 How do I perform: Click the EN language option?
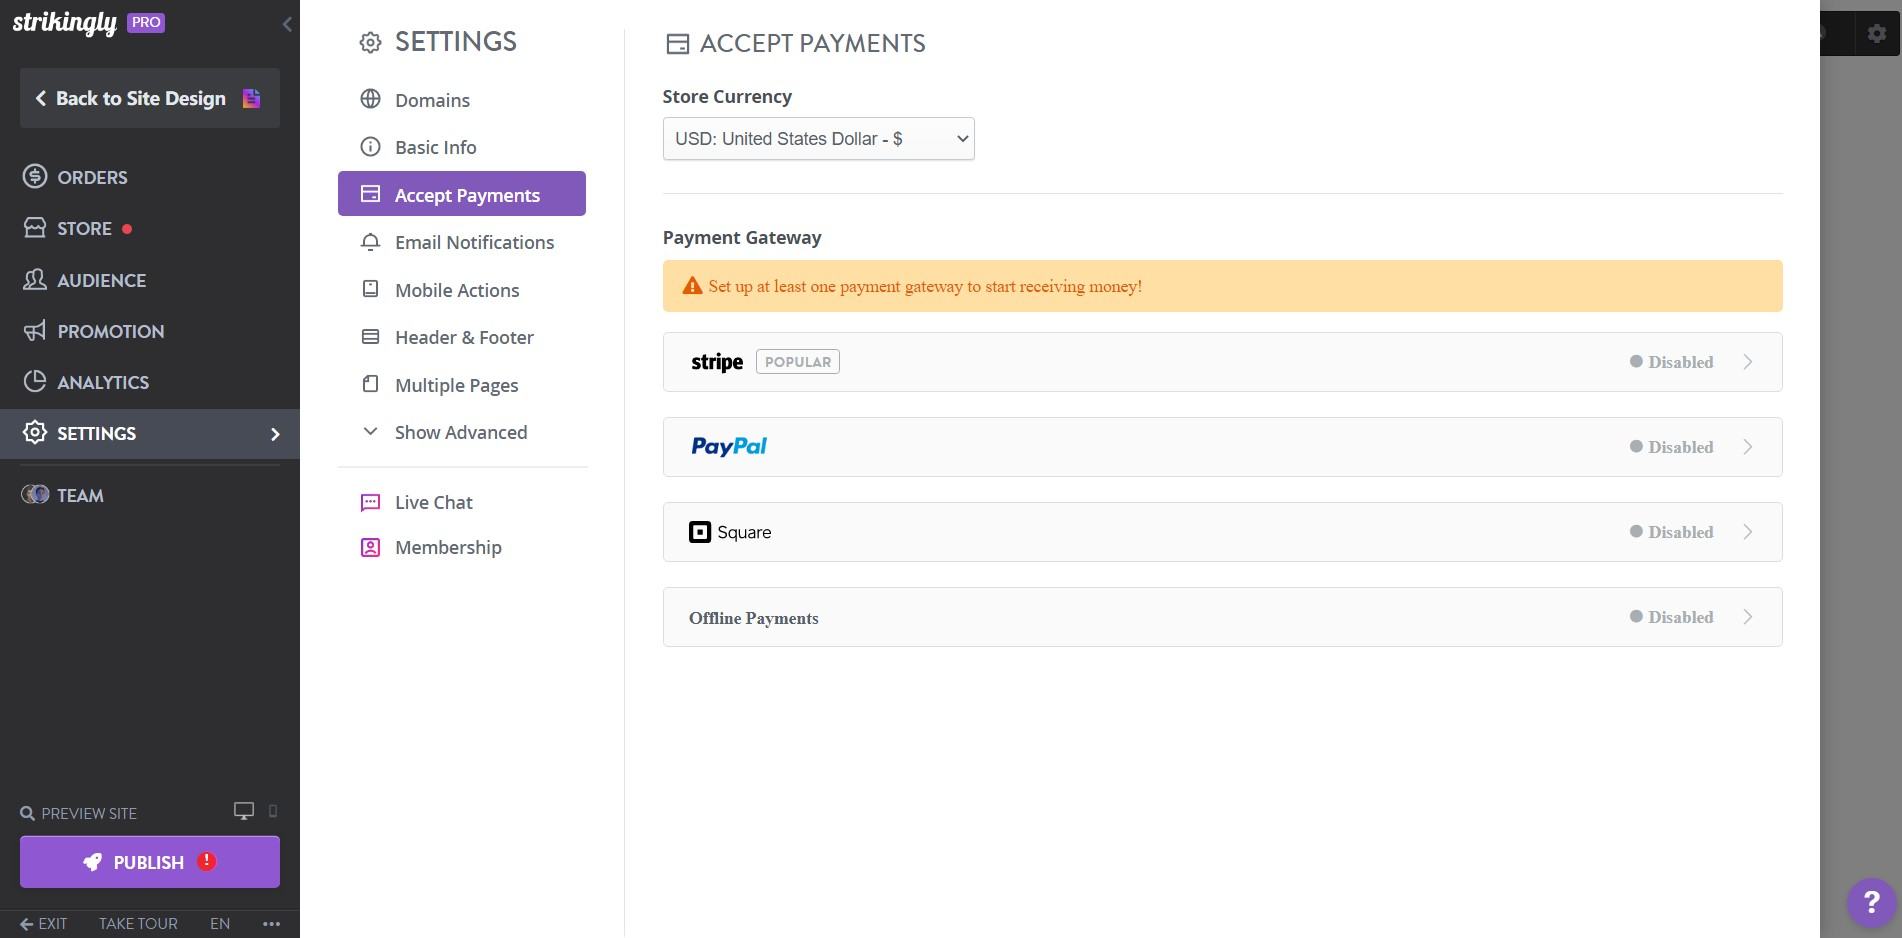[219, 924]
